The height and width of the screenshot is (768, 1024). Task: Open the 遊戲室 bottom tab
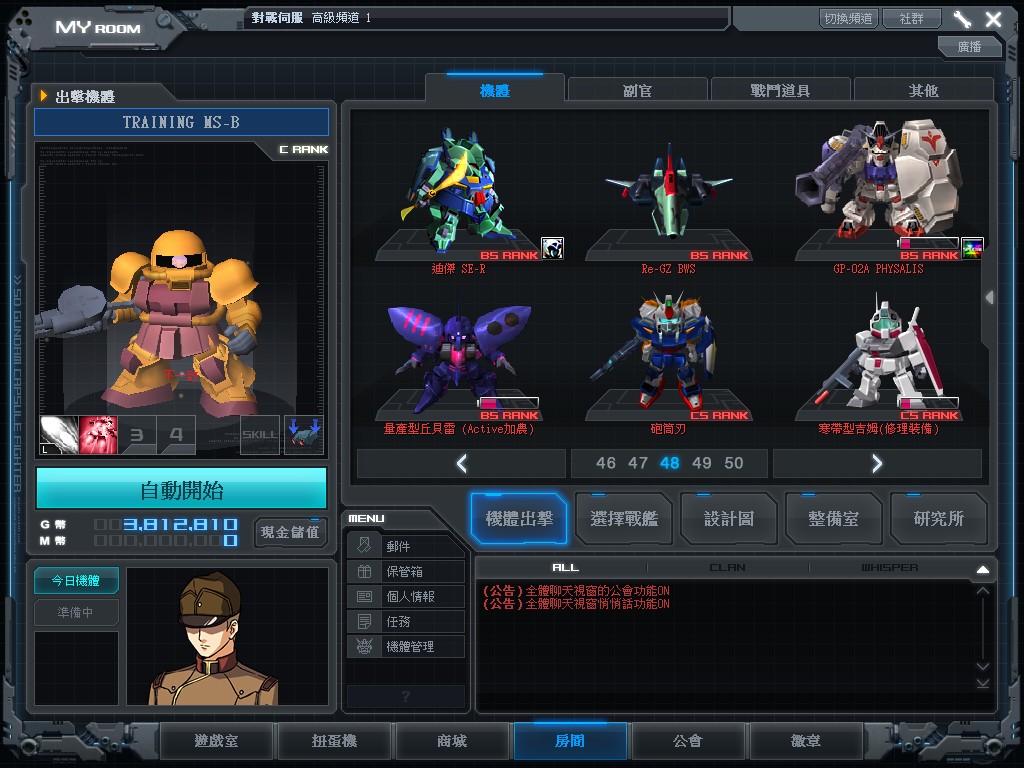tap(216, 741)
